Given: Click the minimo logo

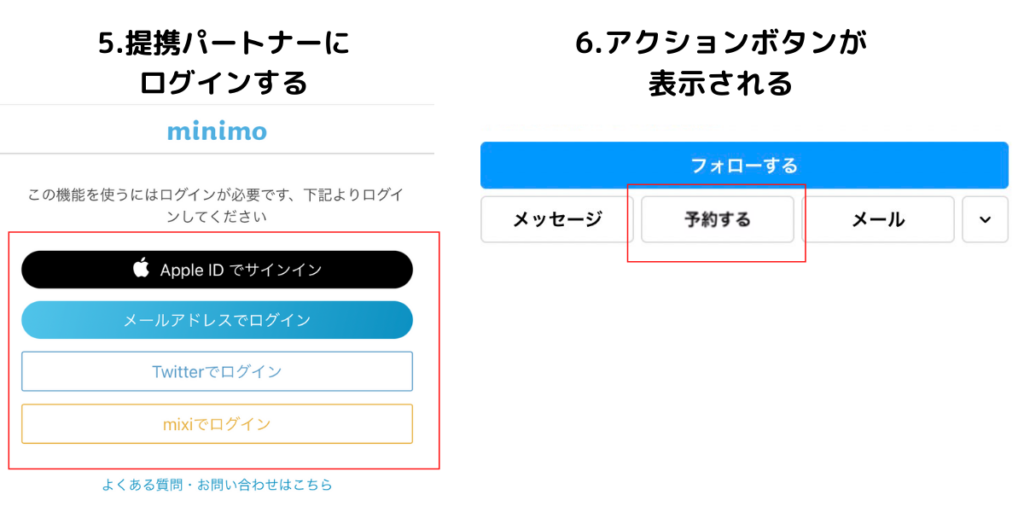Looking at the screenshot, I should click(x=217, y=131).
